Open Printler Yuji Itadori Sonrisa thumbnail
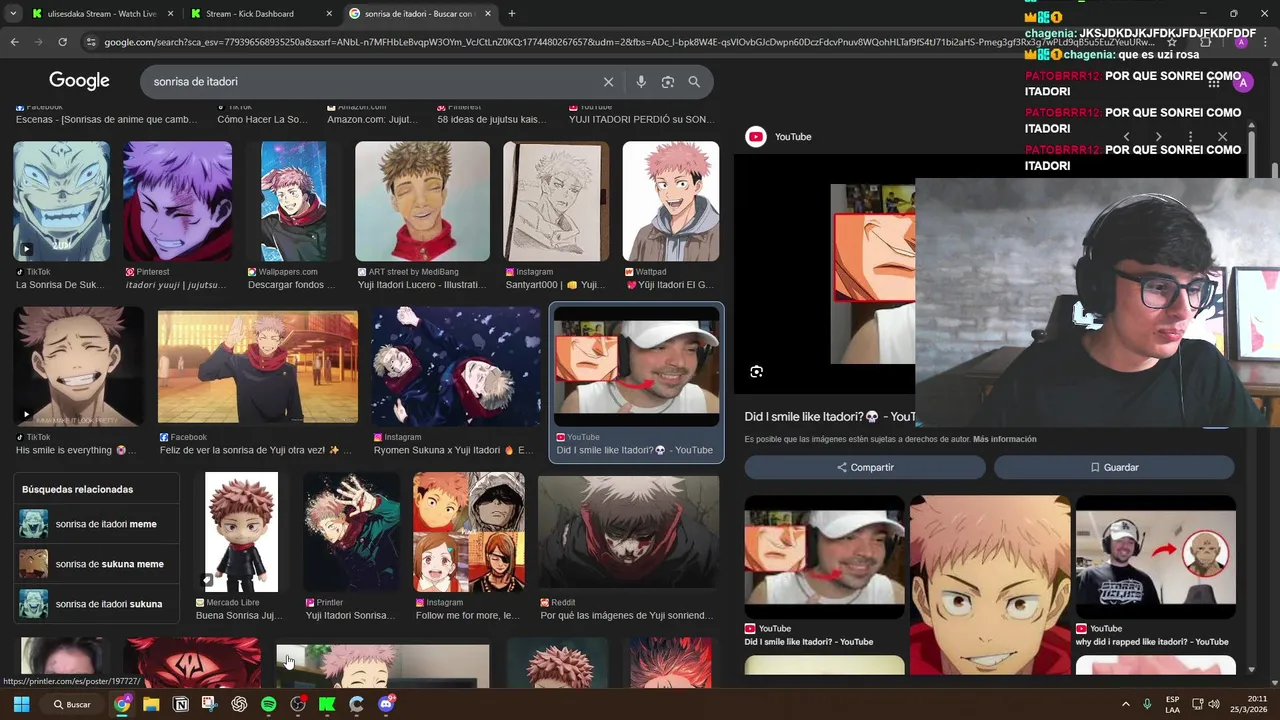 point(351,532)
